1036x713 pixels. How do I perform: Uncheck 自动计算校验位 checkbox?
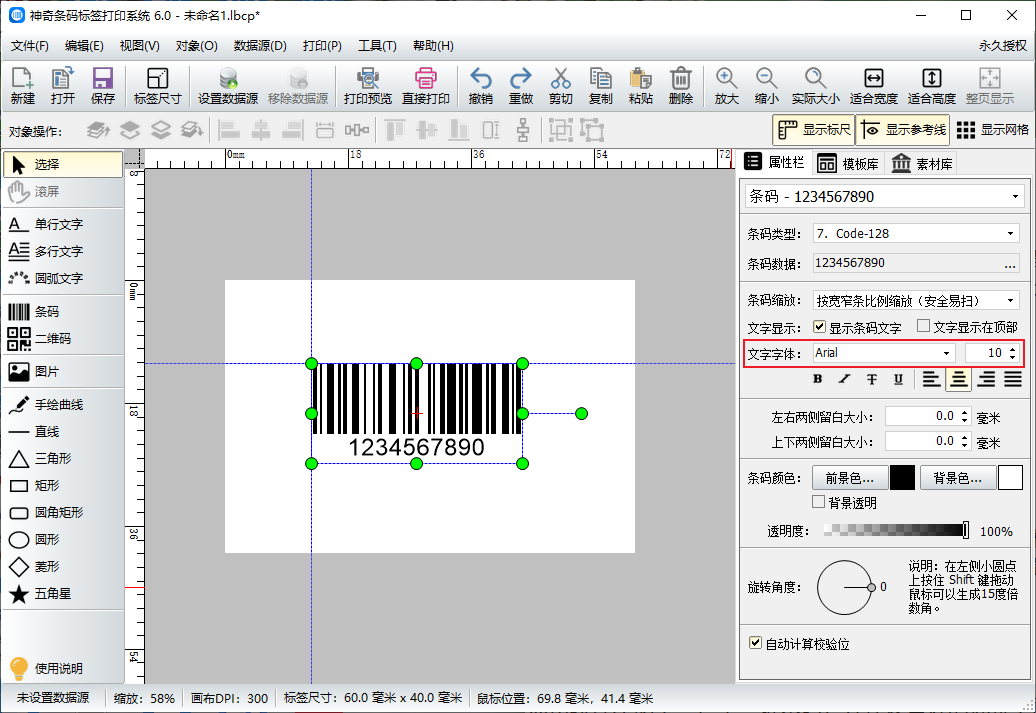coord(755,642)
